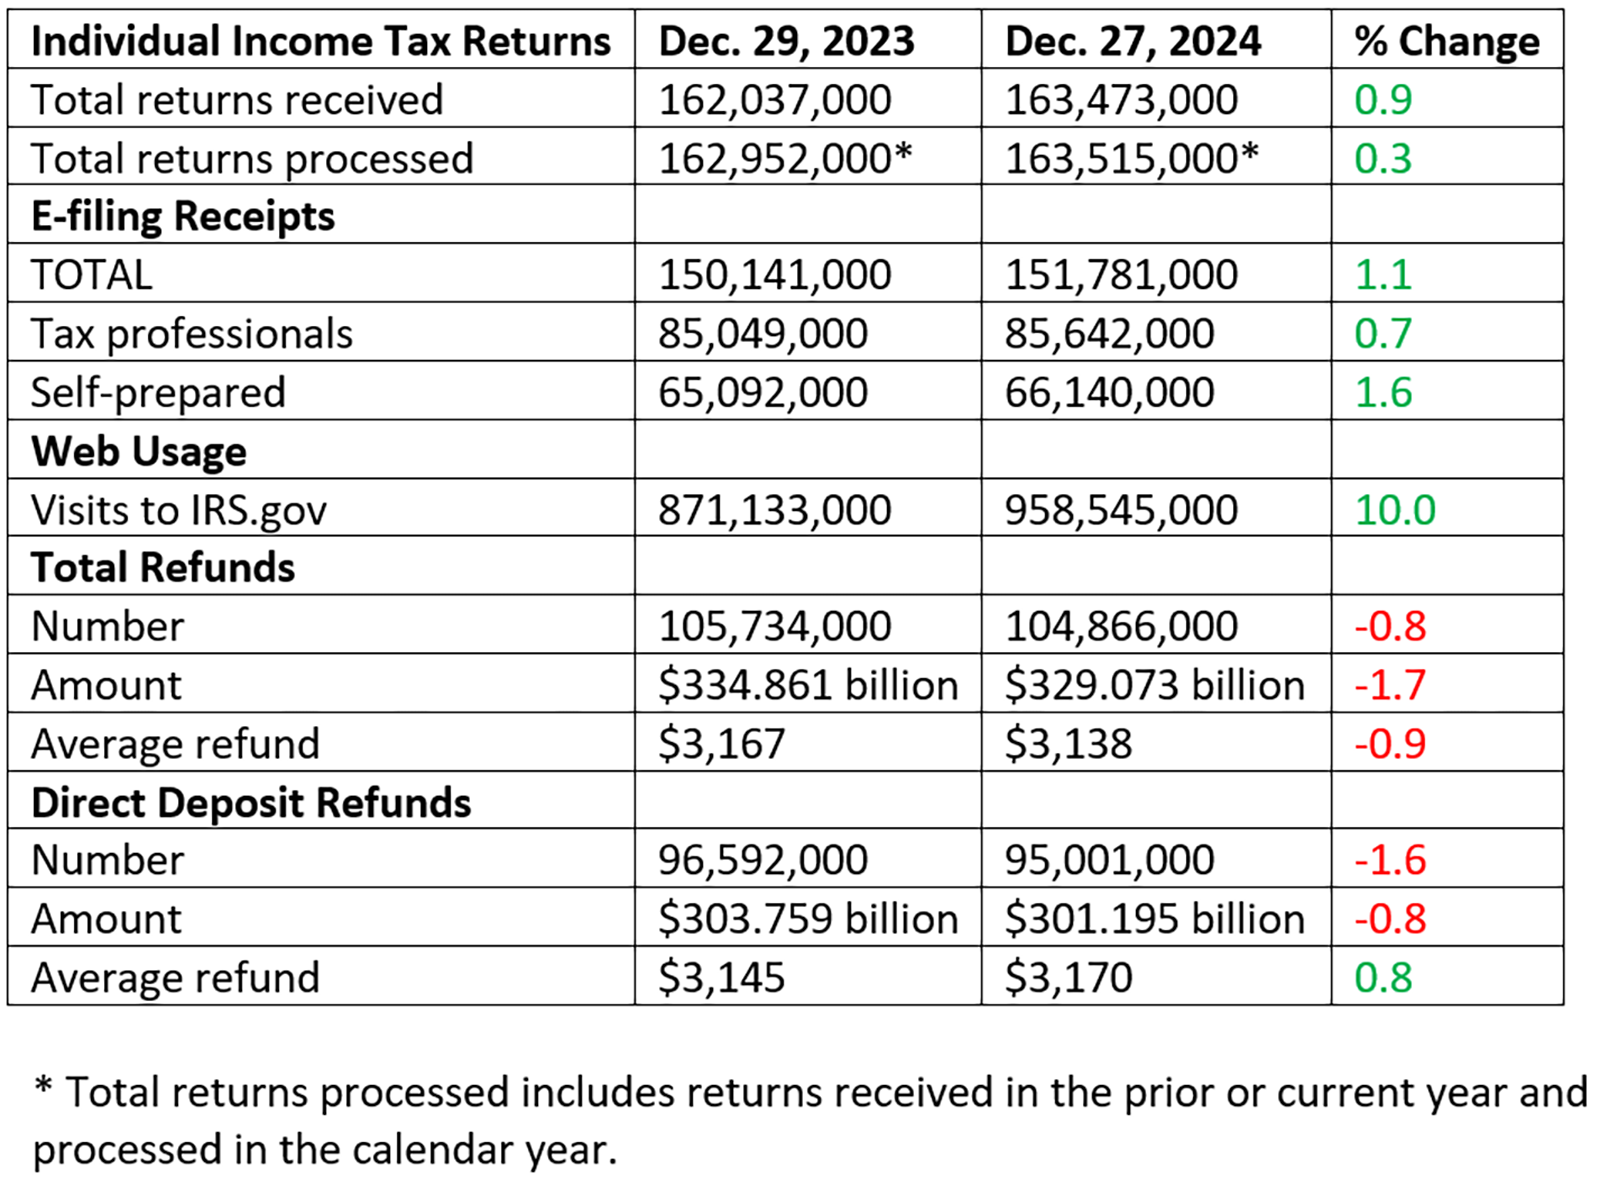This screenshot has width=1600, height=1179.
Task: Select the $334.861 billion amount cell
Action: (x=807, y=686)
